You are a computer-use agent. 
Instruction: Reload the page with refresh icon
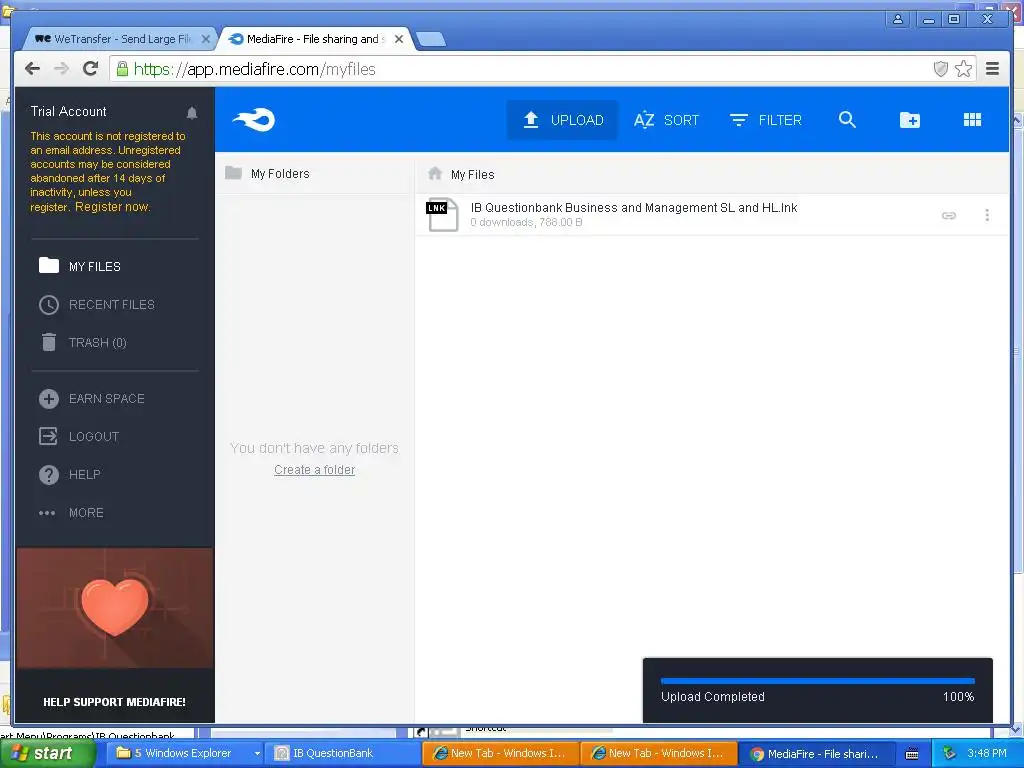tap(90, 69)
